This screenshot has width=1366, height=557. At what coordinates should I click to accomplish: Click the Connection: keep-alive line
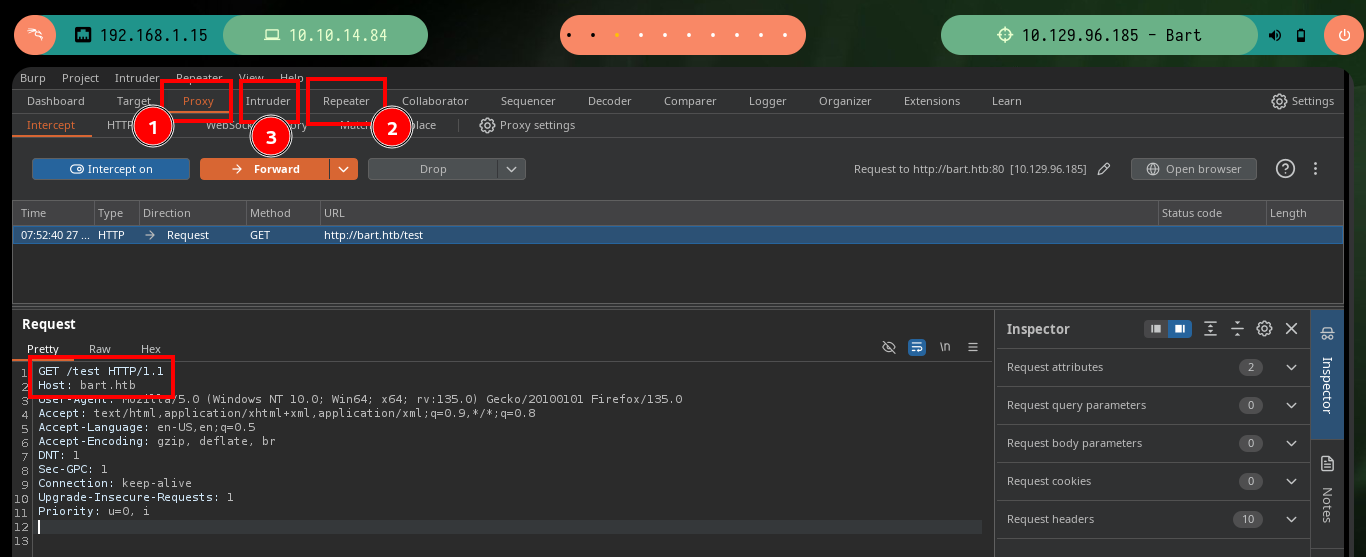[x=115, y=483]
